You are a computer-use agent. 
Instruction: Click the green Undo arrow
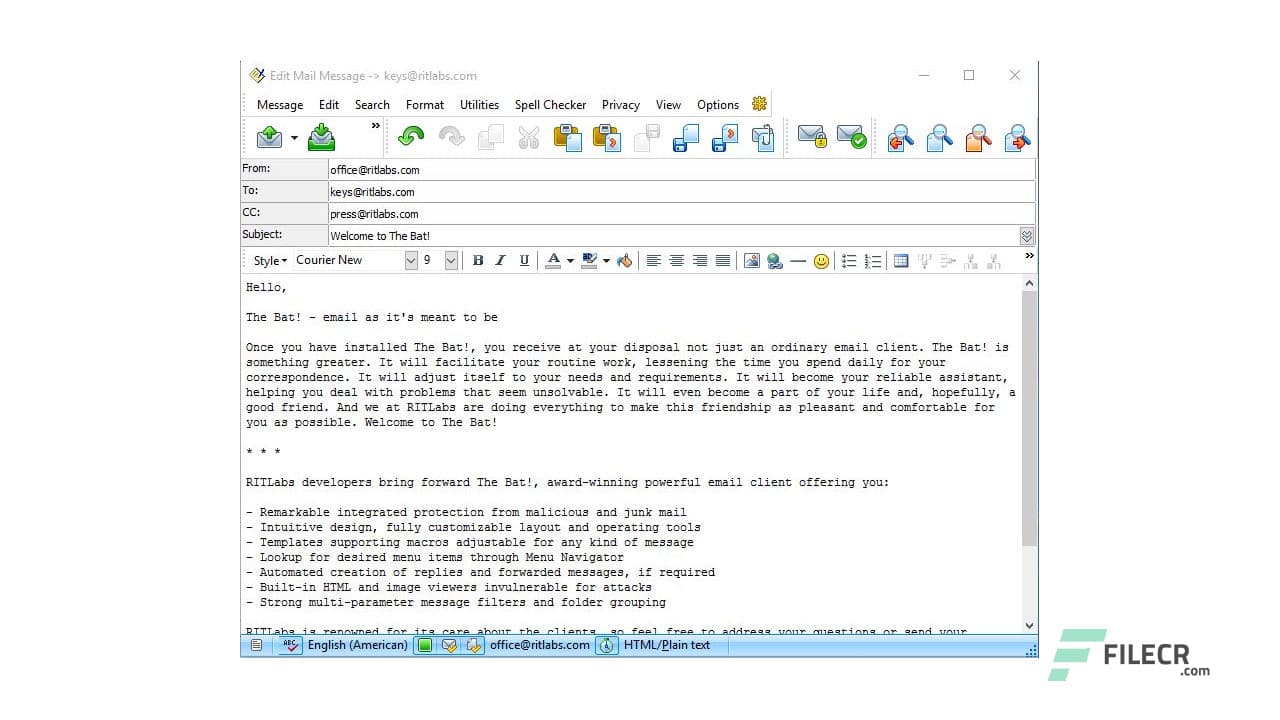point(410,137)
